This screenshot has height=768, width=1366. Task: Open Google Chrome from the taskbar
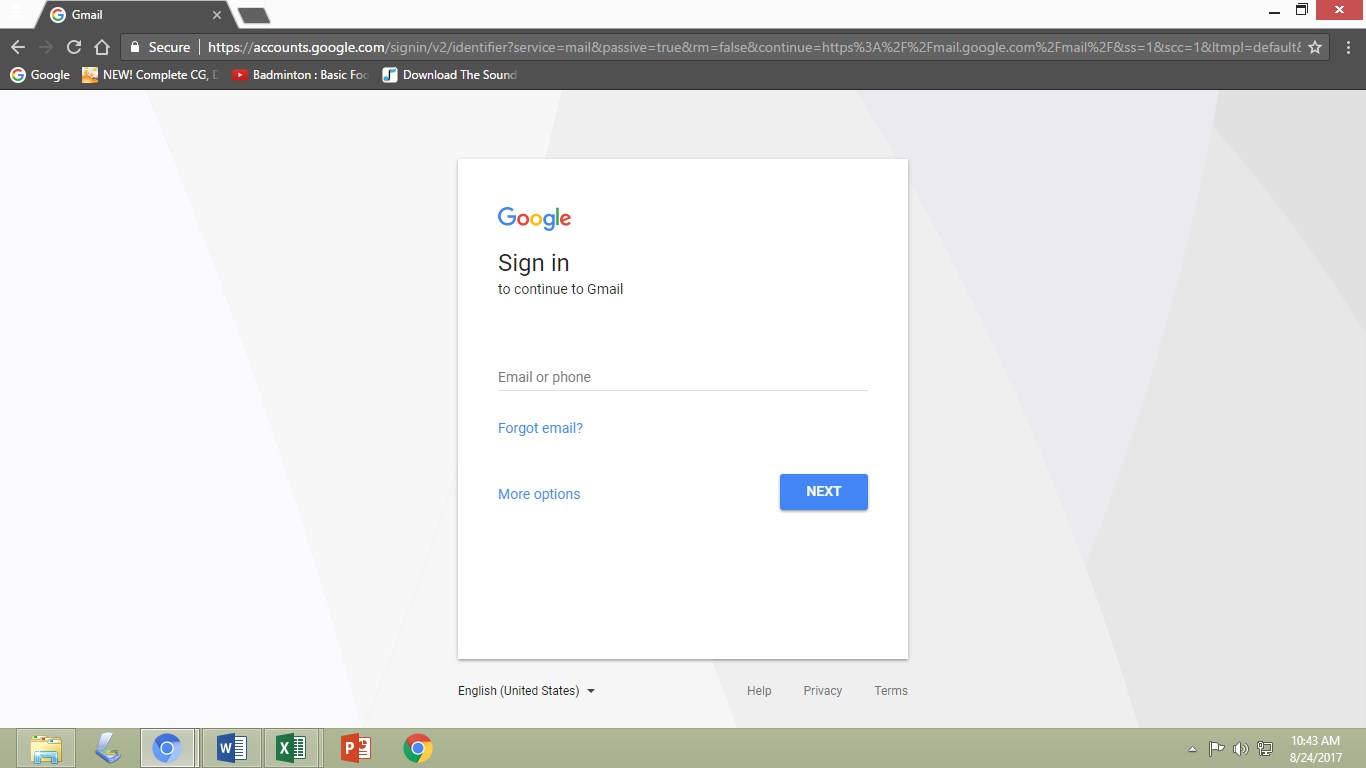[418, 748]
